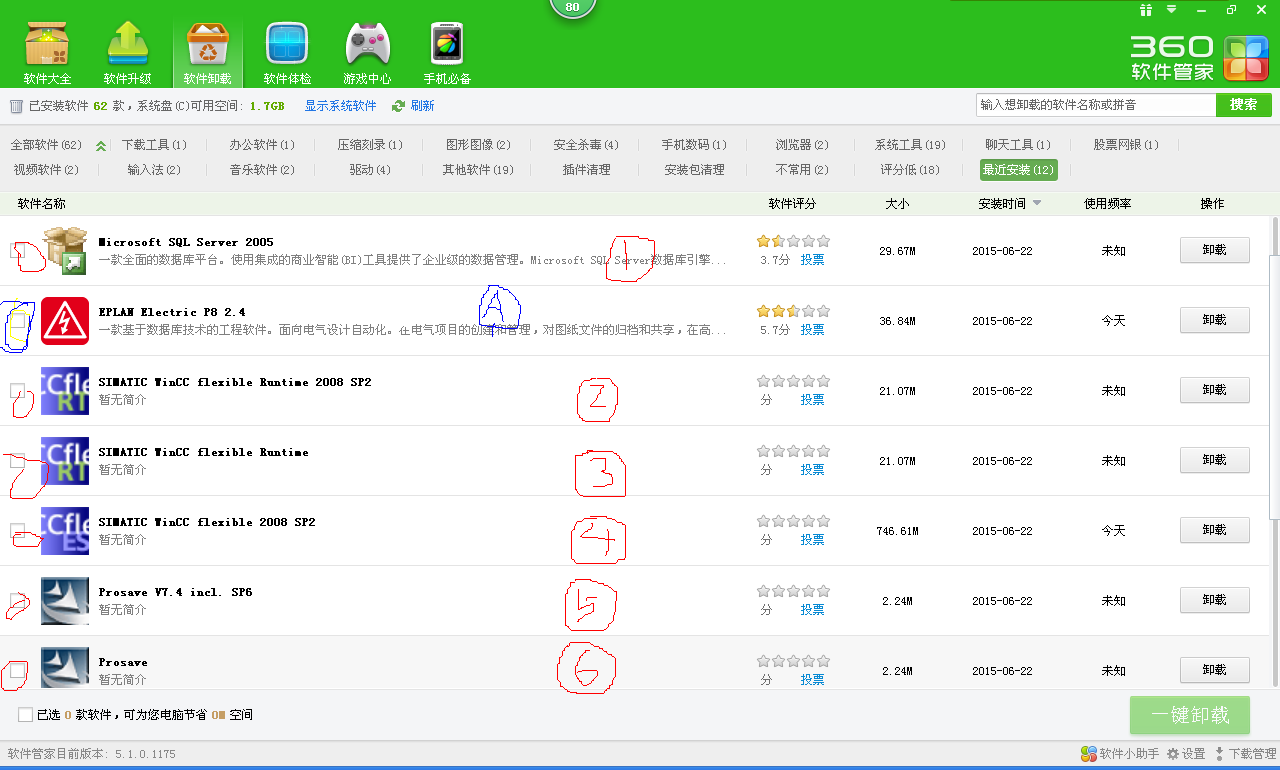This screenshot has width=1280, height=770.
Task: Click the EPLAN Electric P8 app icon
Action: coord(65,321)
